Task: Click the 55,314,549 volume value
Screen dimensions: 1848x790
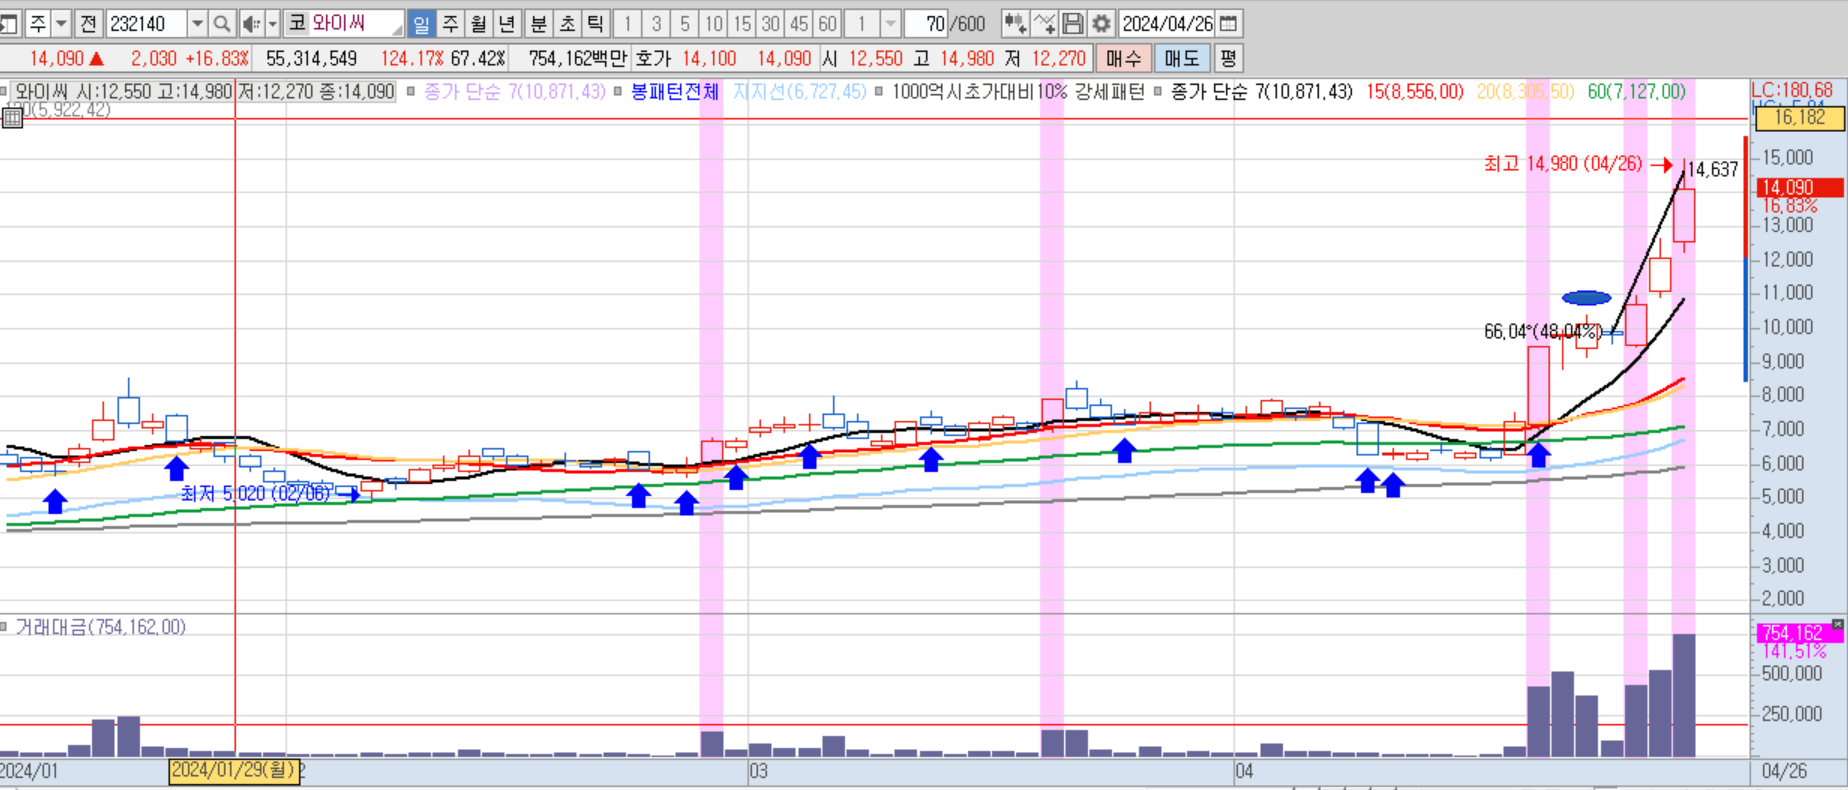Action: [311, 58]
